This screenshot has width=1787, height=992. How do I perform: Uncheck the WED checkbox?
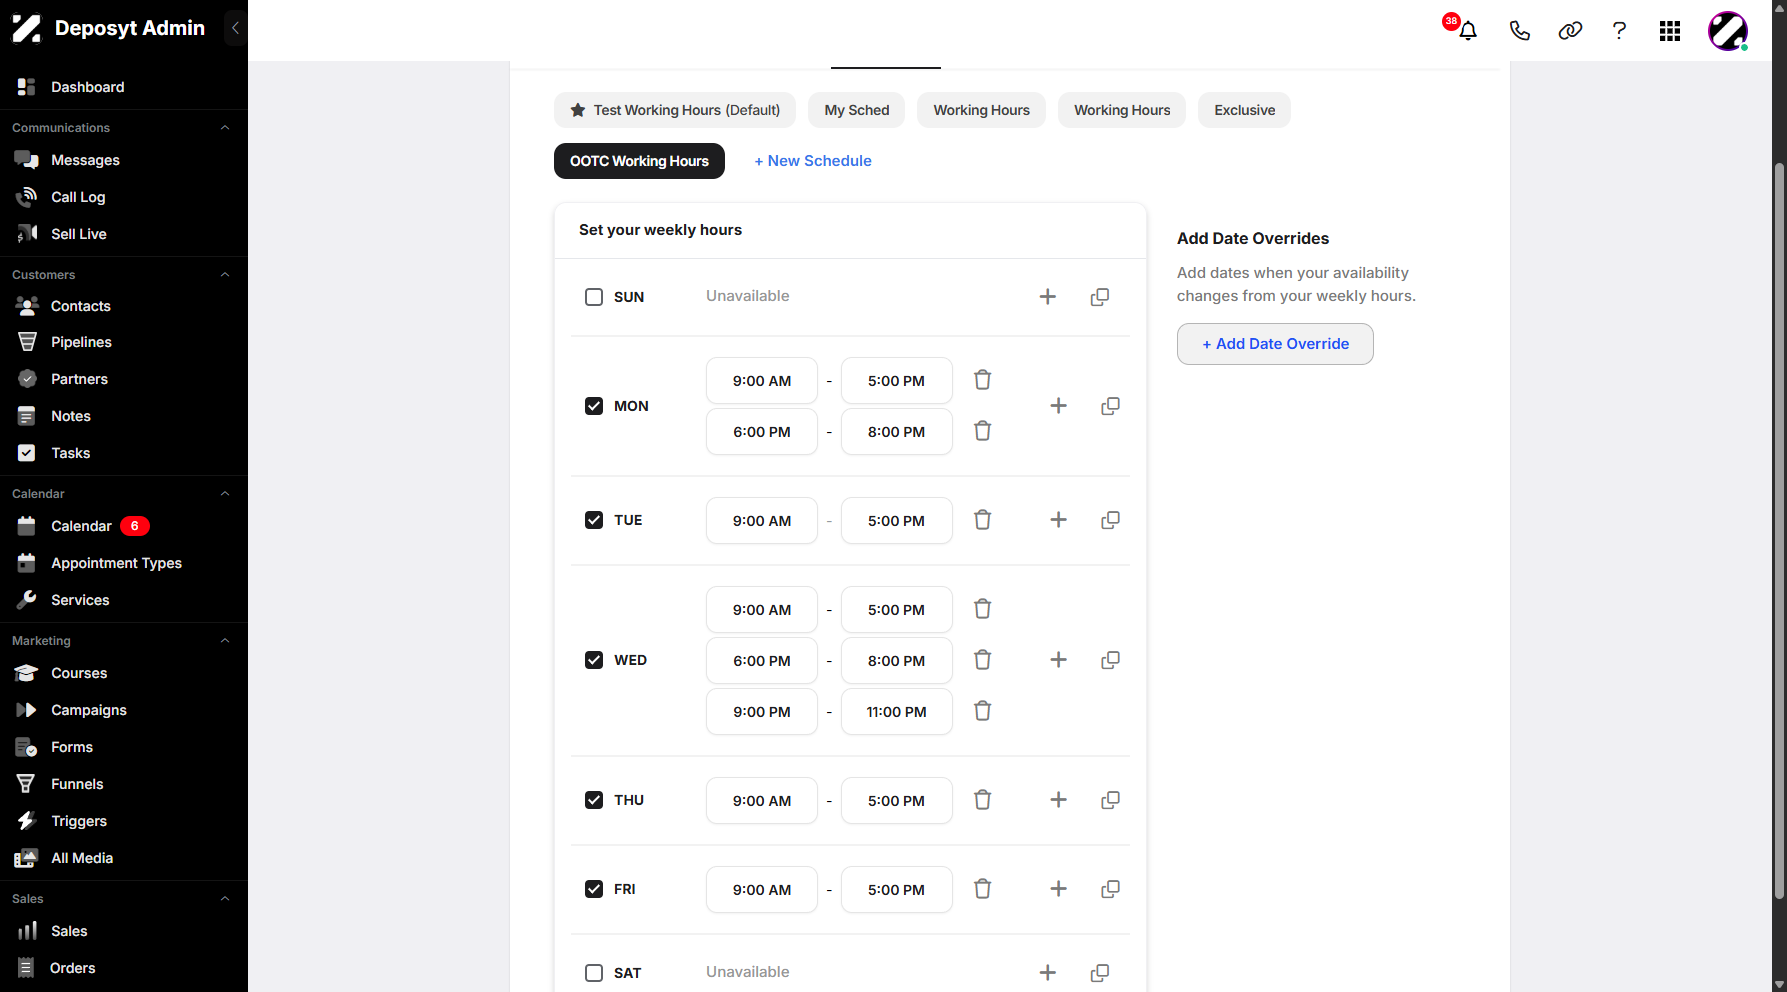click(x=594, y=660)
